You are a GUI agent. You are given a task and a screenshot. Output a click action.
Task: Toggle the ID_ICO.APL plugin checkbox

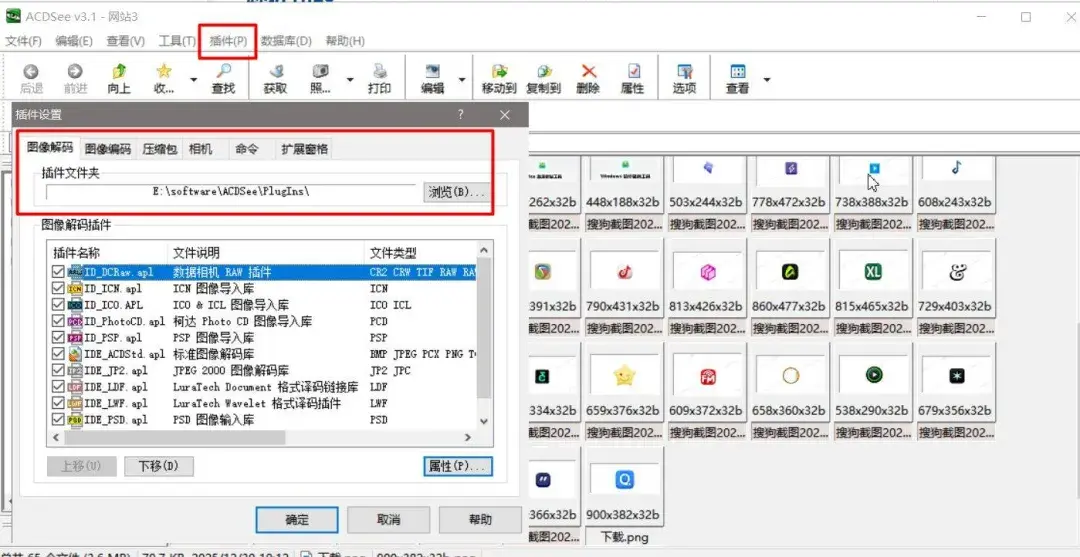[58, 304]
